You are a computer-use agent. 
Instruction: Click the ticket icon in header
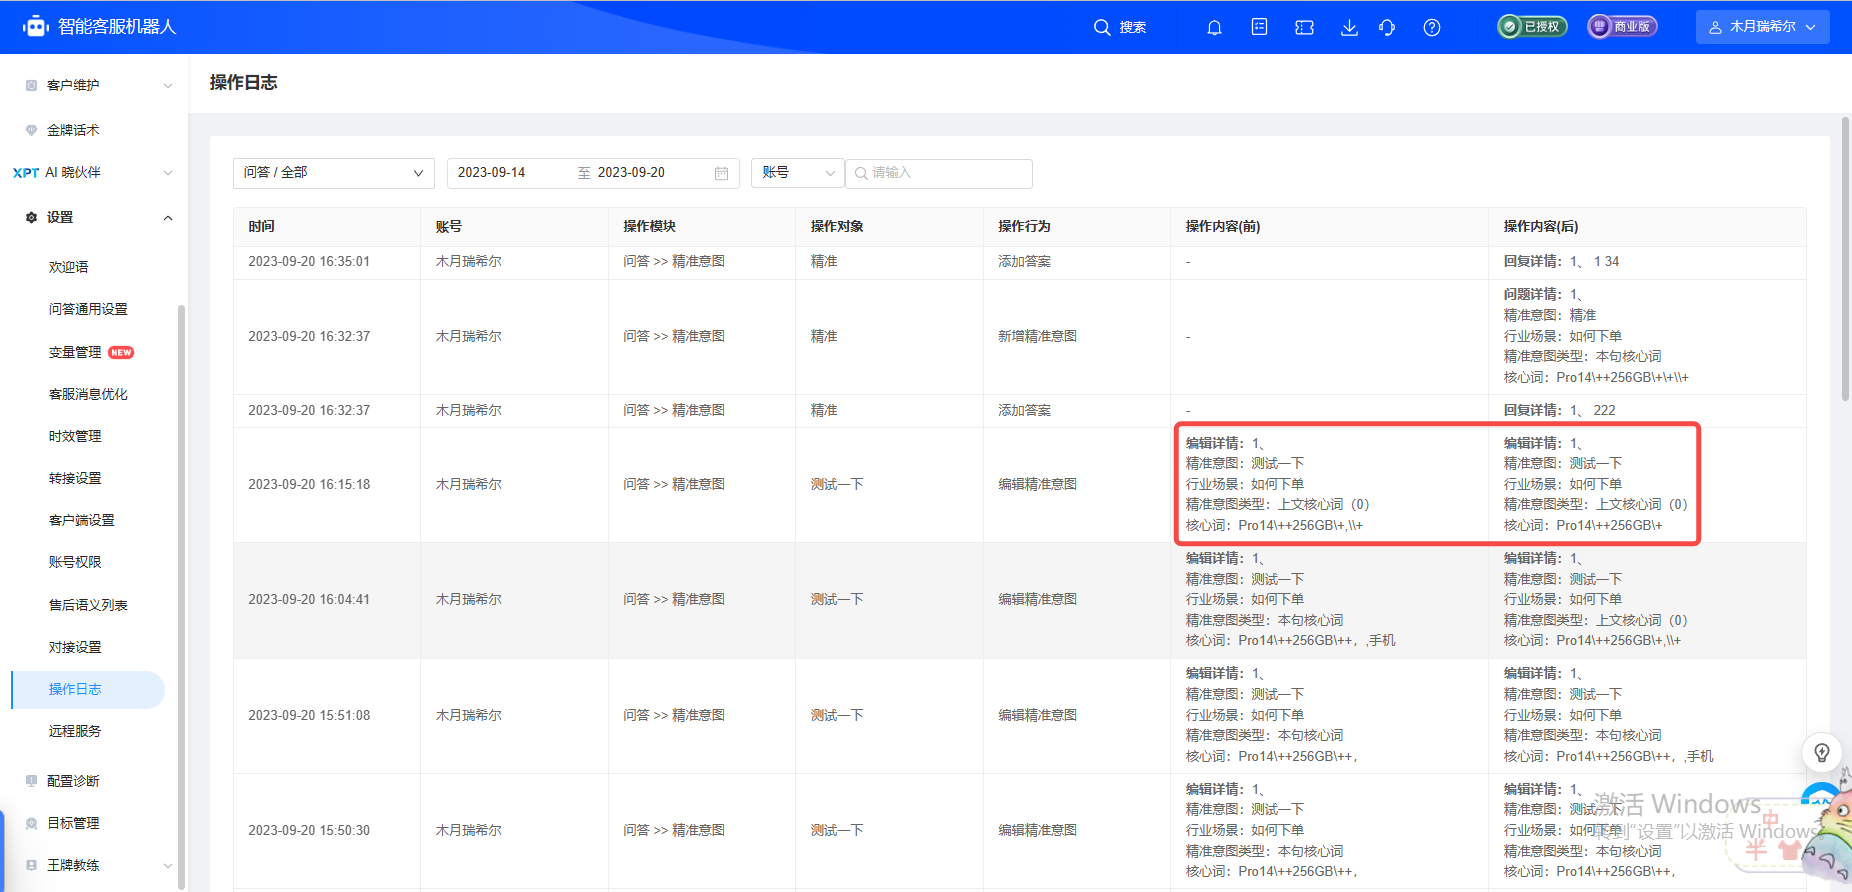[1304, 27]
